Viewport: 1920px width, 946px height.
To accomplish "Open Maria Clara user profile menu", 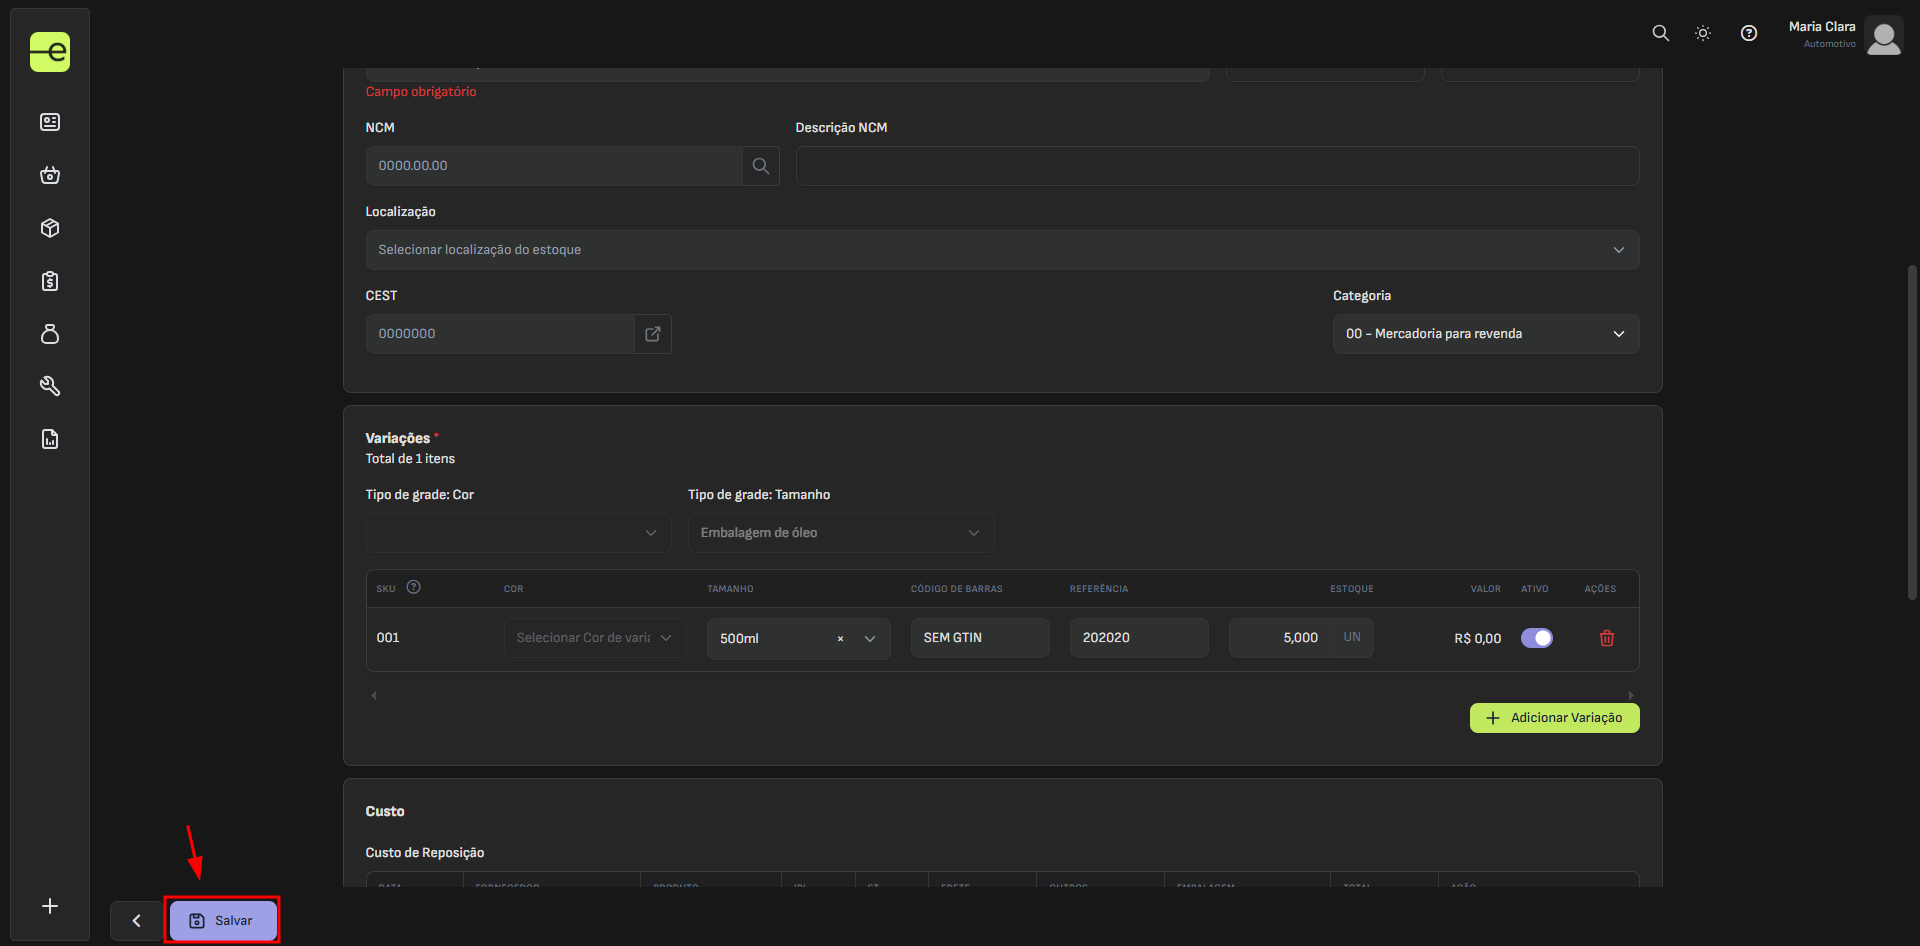I will tap(1845, 35).
